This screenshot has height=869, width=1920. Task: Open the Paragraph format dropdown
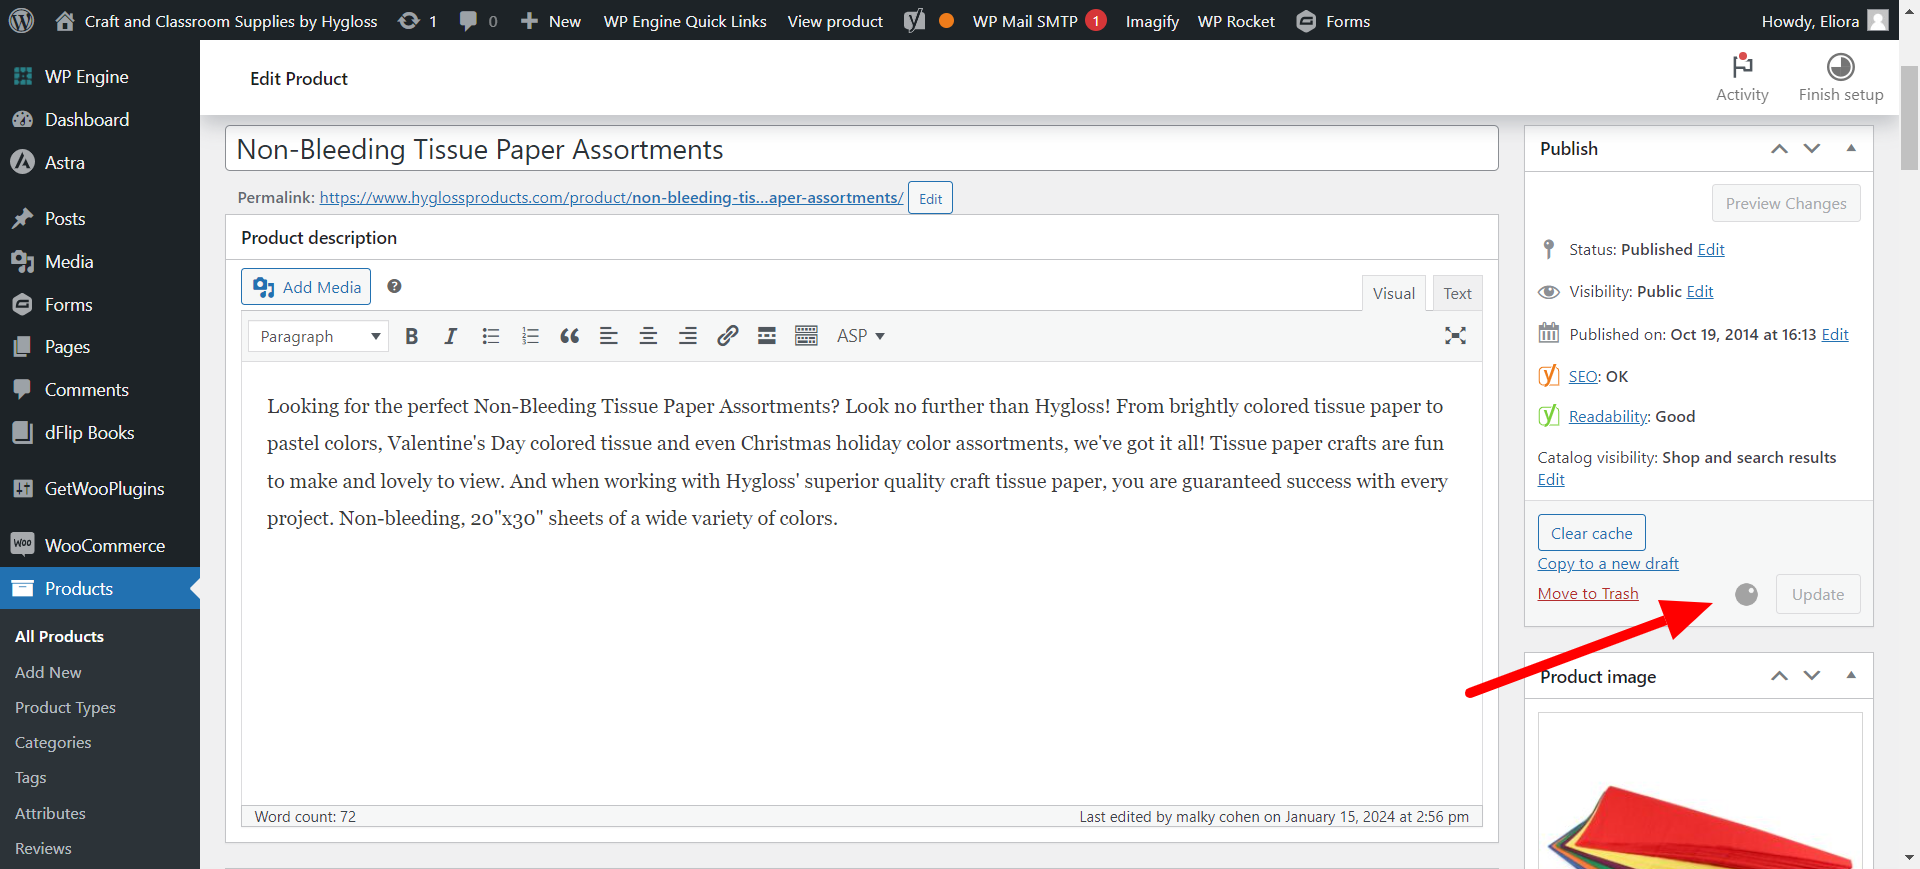coord(319,336)
